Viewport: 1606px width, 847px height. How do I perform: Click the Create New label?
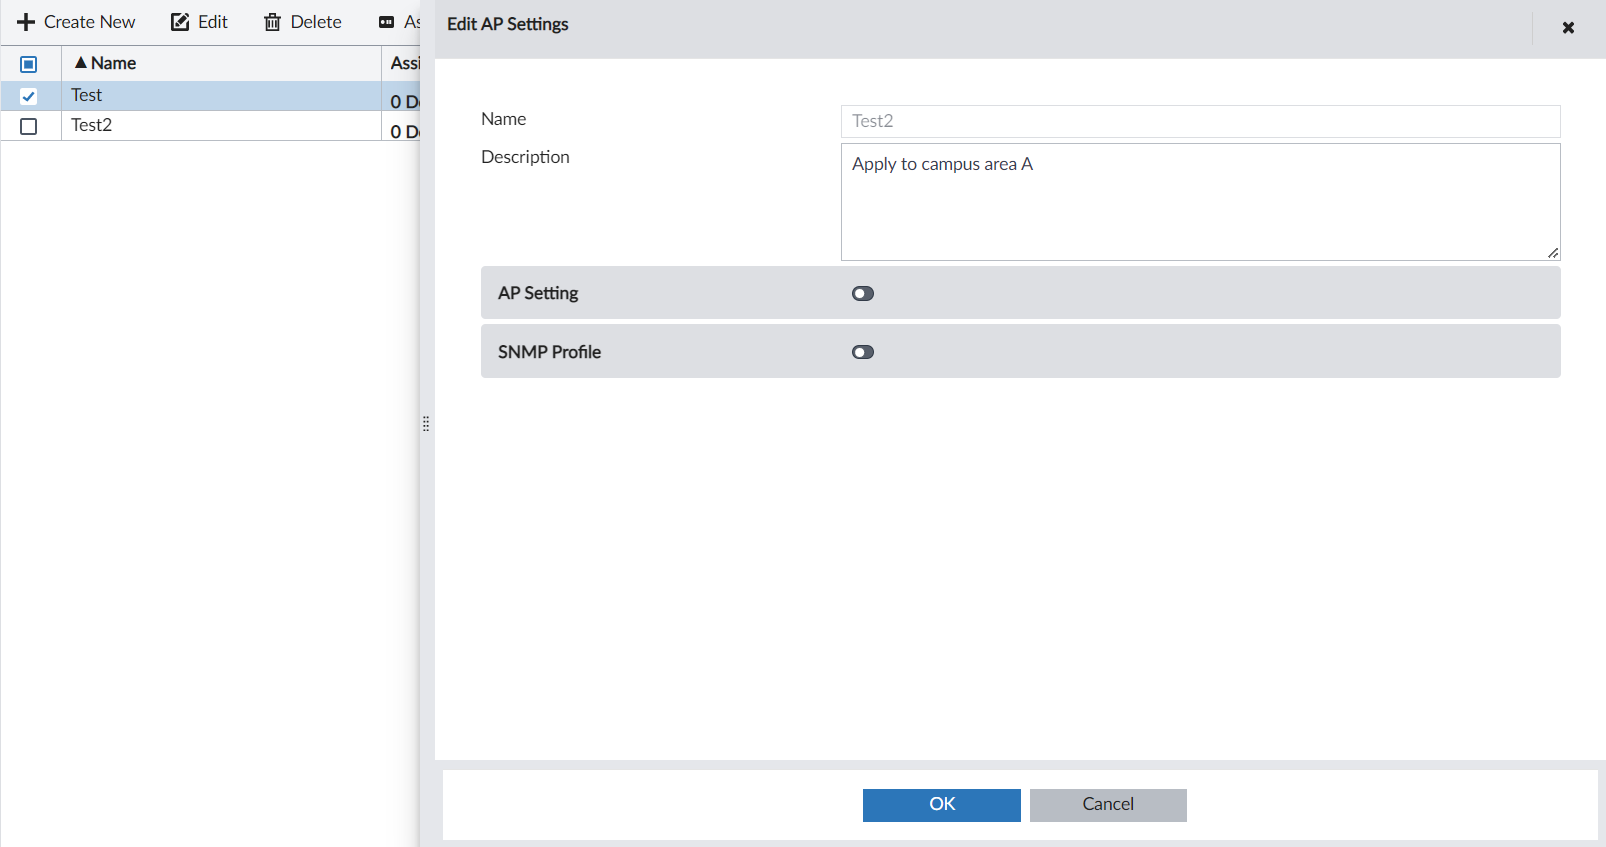[x=90, y=22]
